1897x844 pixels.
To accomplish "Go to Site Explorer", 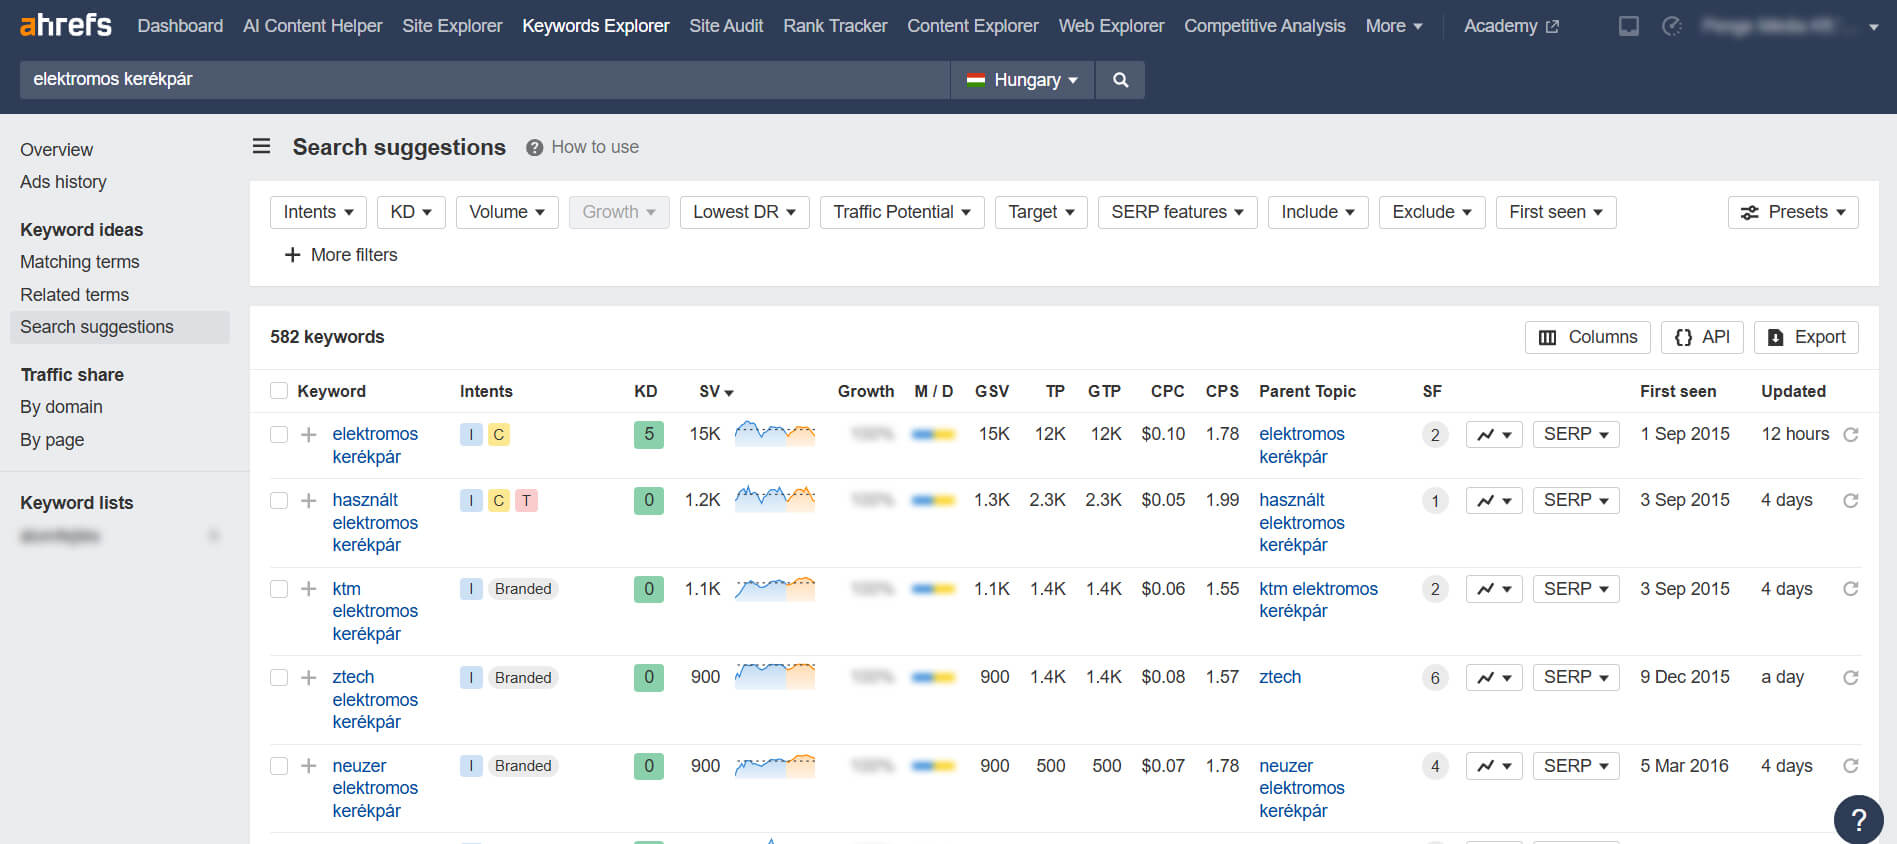I will 452,26.
